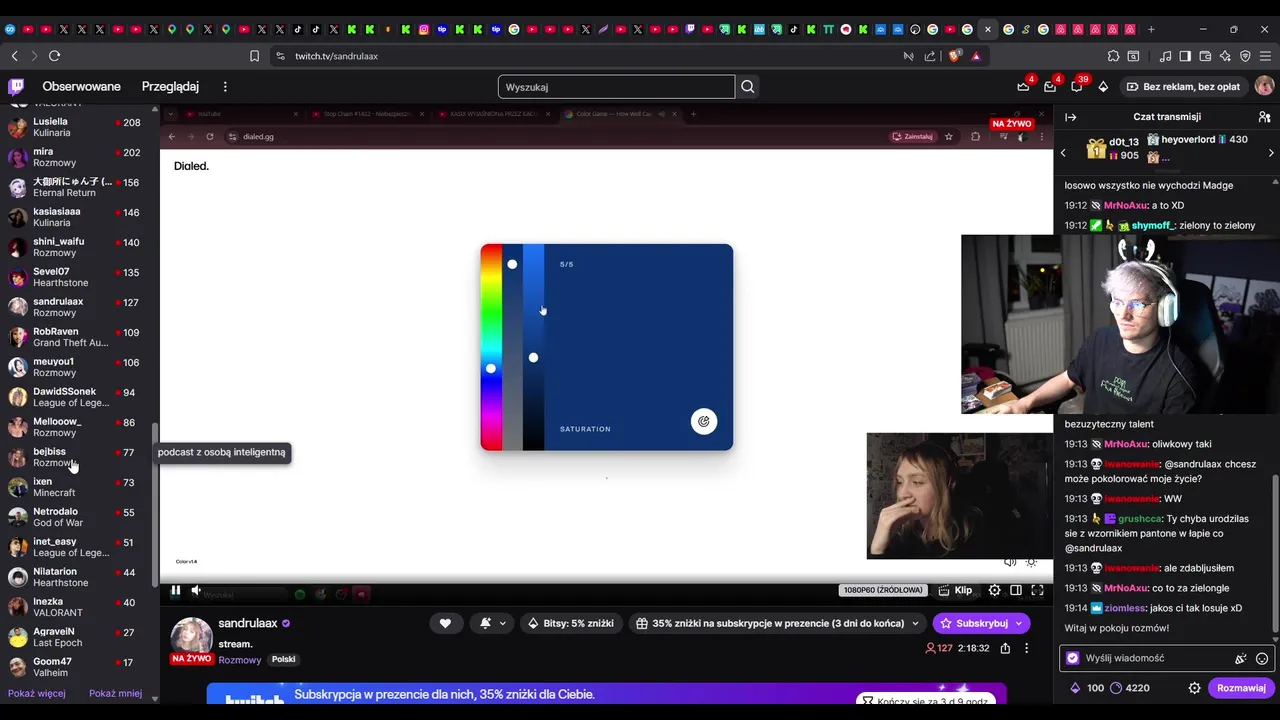Open emote picker in chat input
Image resolution: width=1280 pixels, height=720 pixels.
point(1262,658)
